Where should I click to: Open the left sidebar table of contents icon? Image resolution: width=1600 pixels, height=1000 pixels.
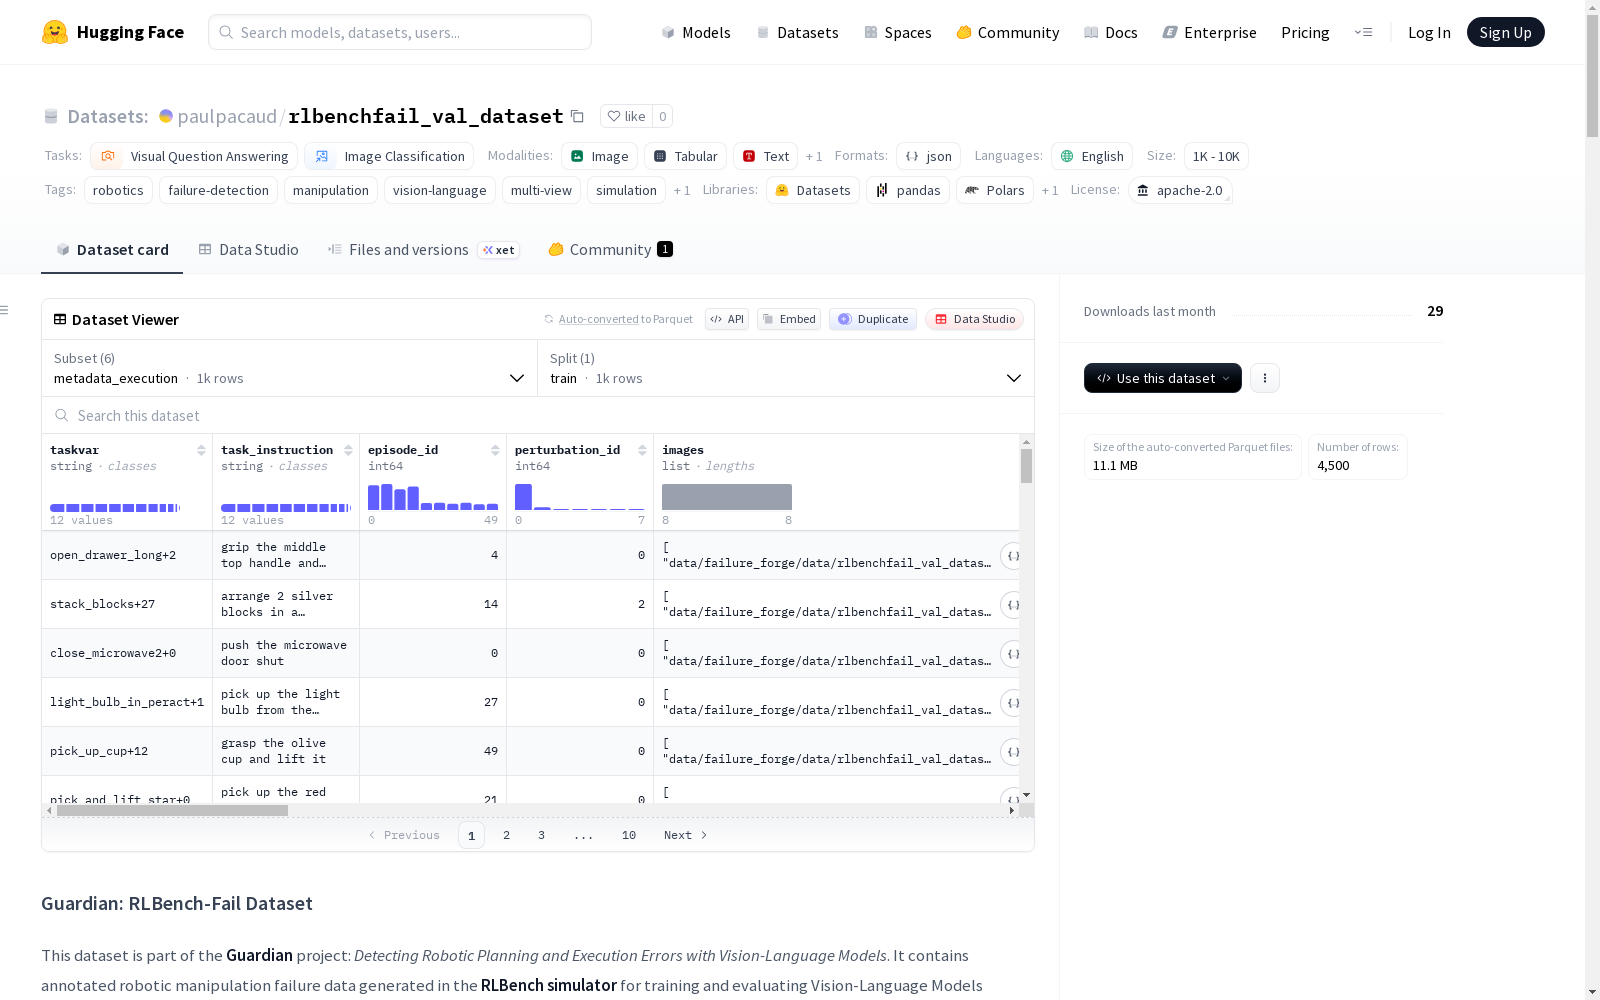[4, 310]
